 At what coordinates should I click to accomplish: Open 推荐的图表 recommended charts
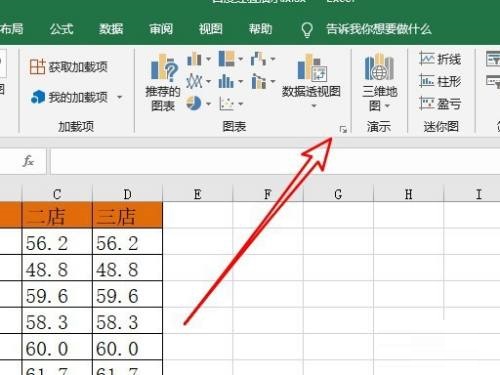(x=163, y=82)
